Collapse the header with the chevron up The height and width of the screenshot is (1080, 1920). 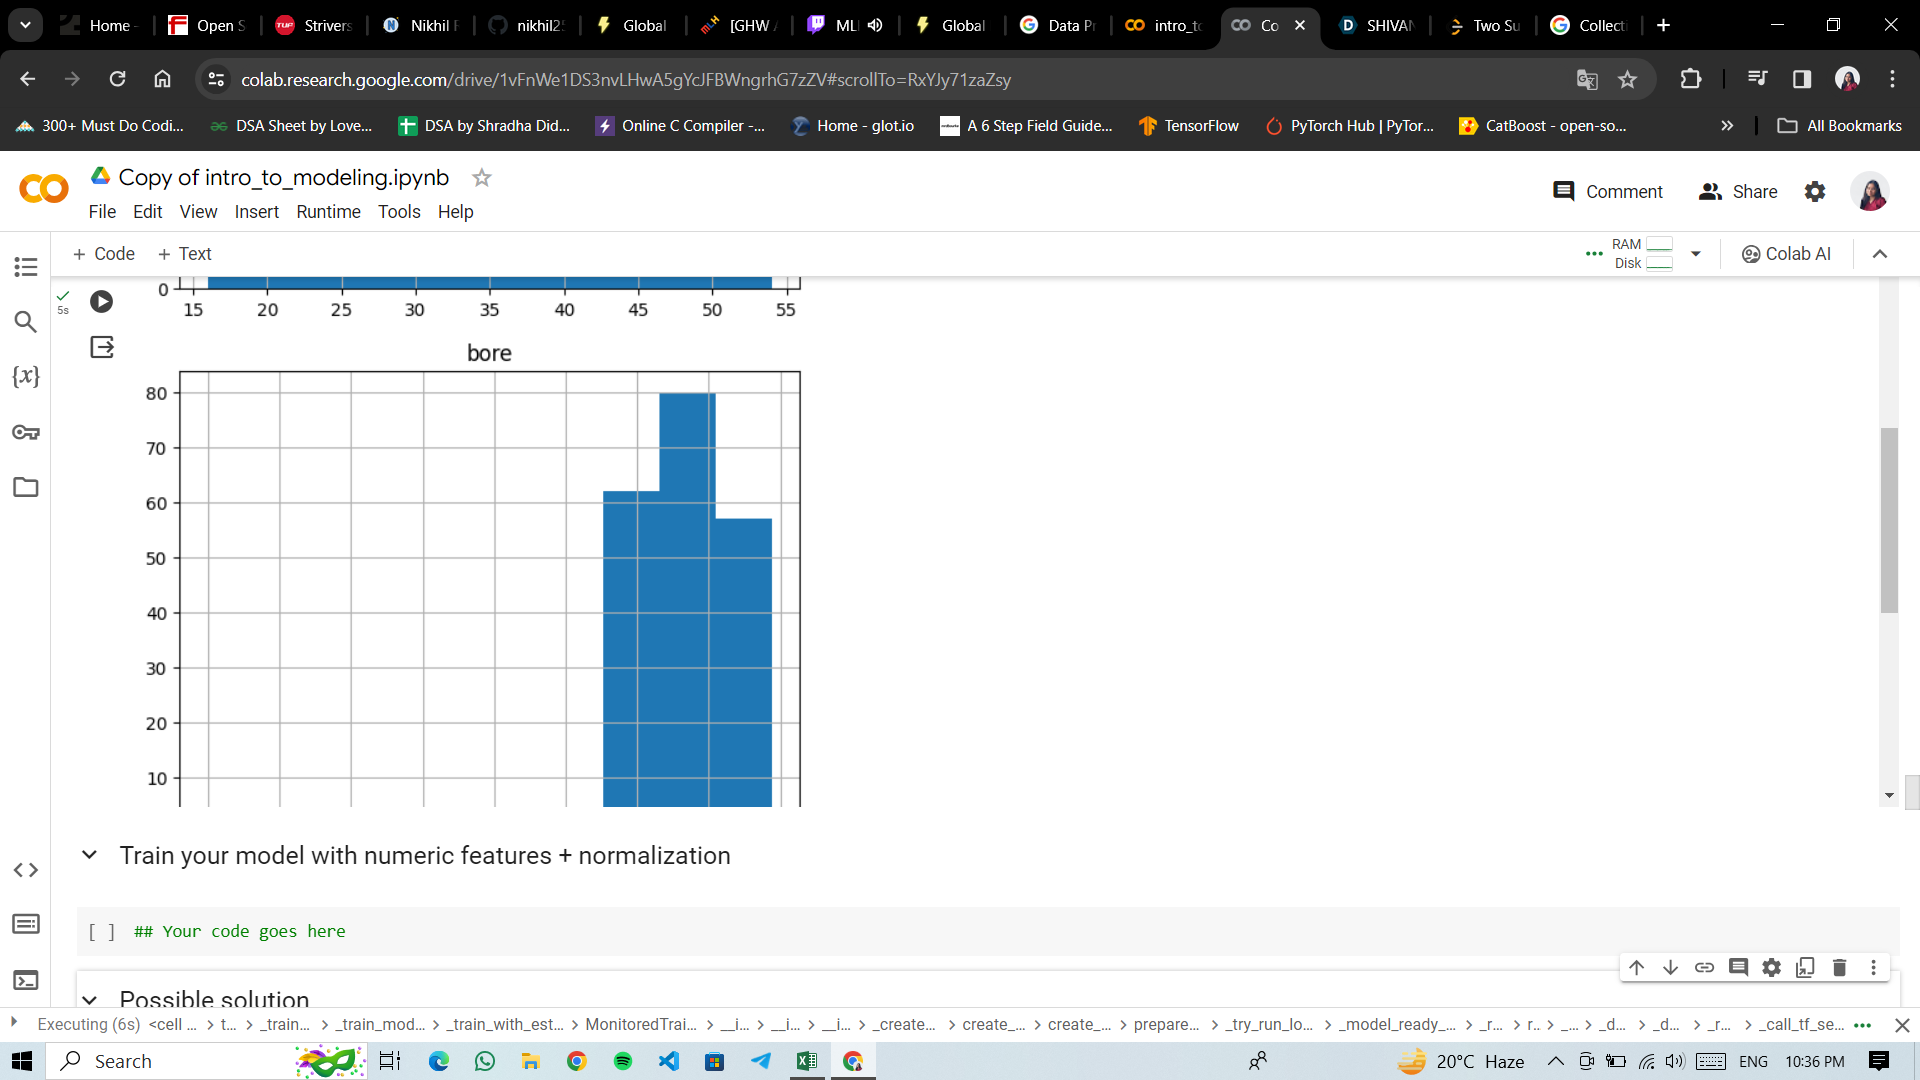[x=1880, y=254]
